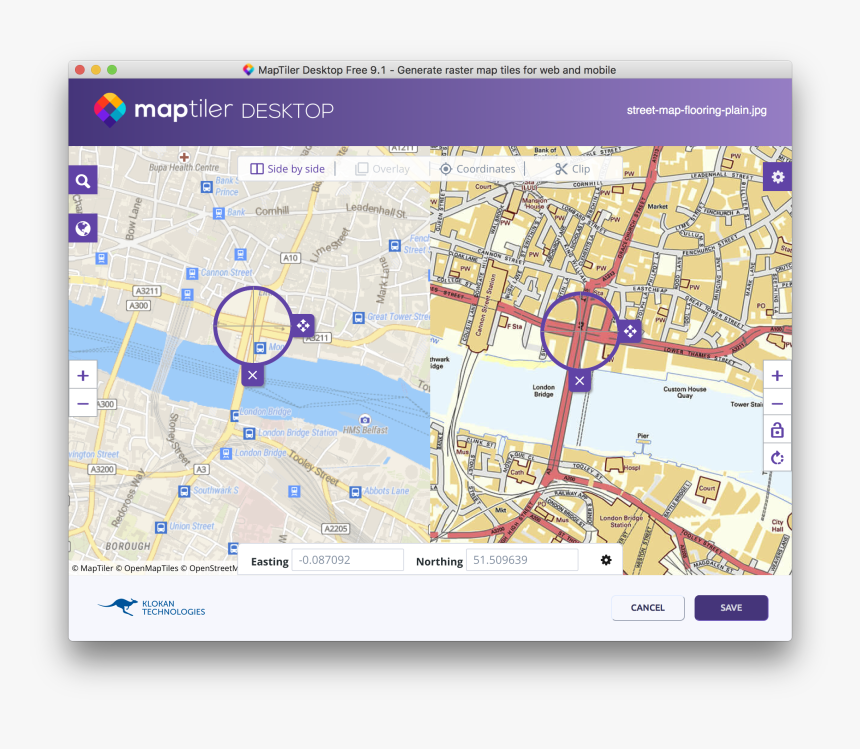Click the Abbots Lane bus stop icon
Screen dimensions: 860x749
[355, 492]
